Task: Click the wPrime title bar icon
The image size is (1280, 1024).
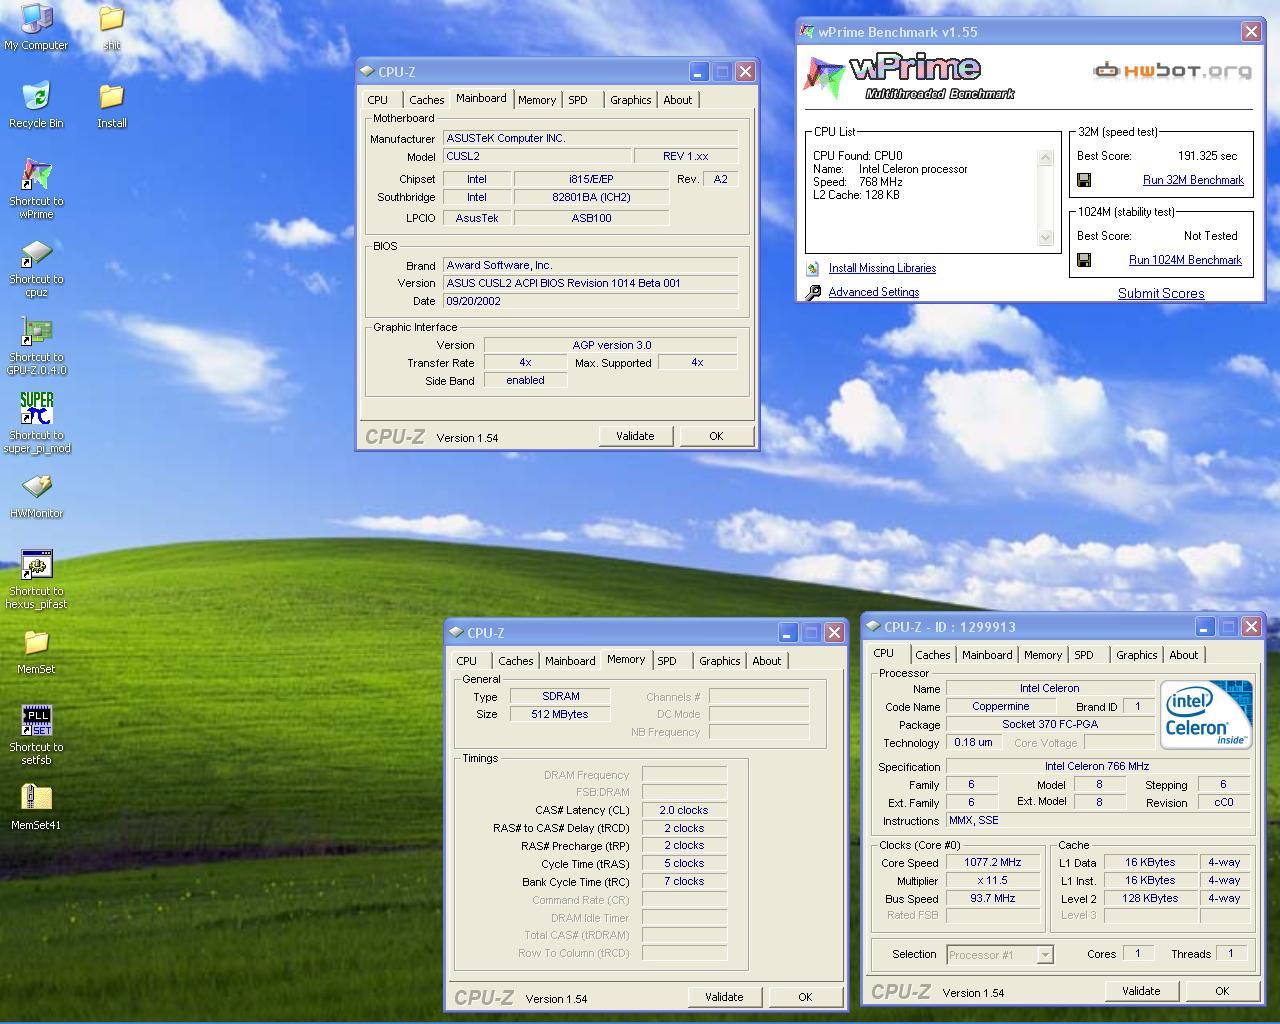Action: [807, 31]
